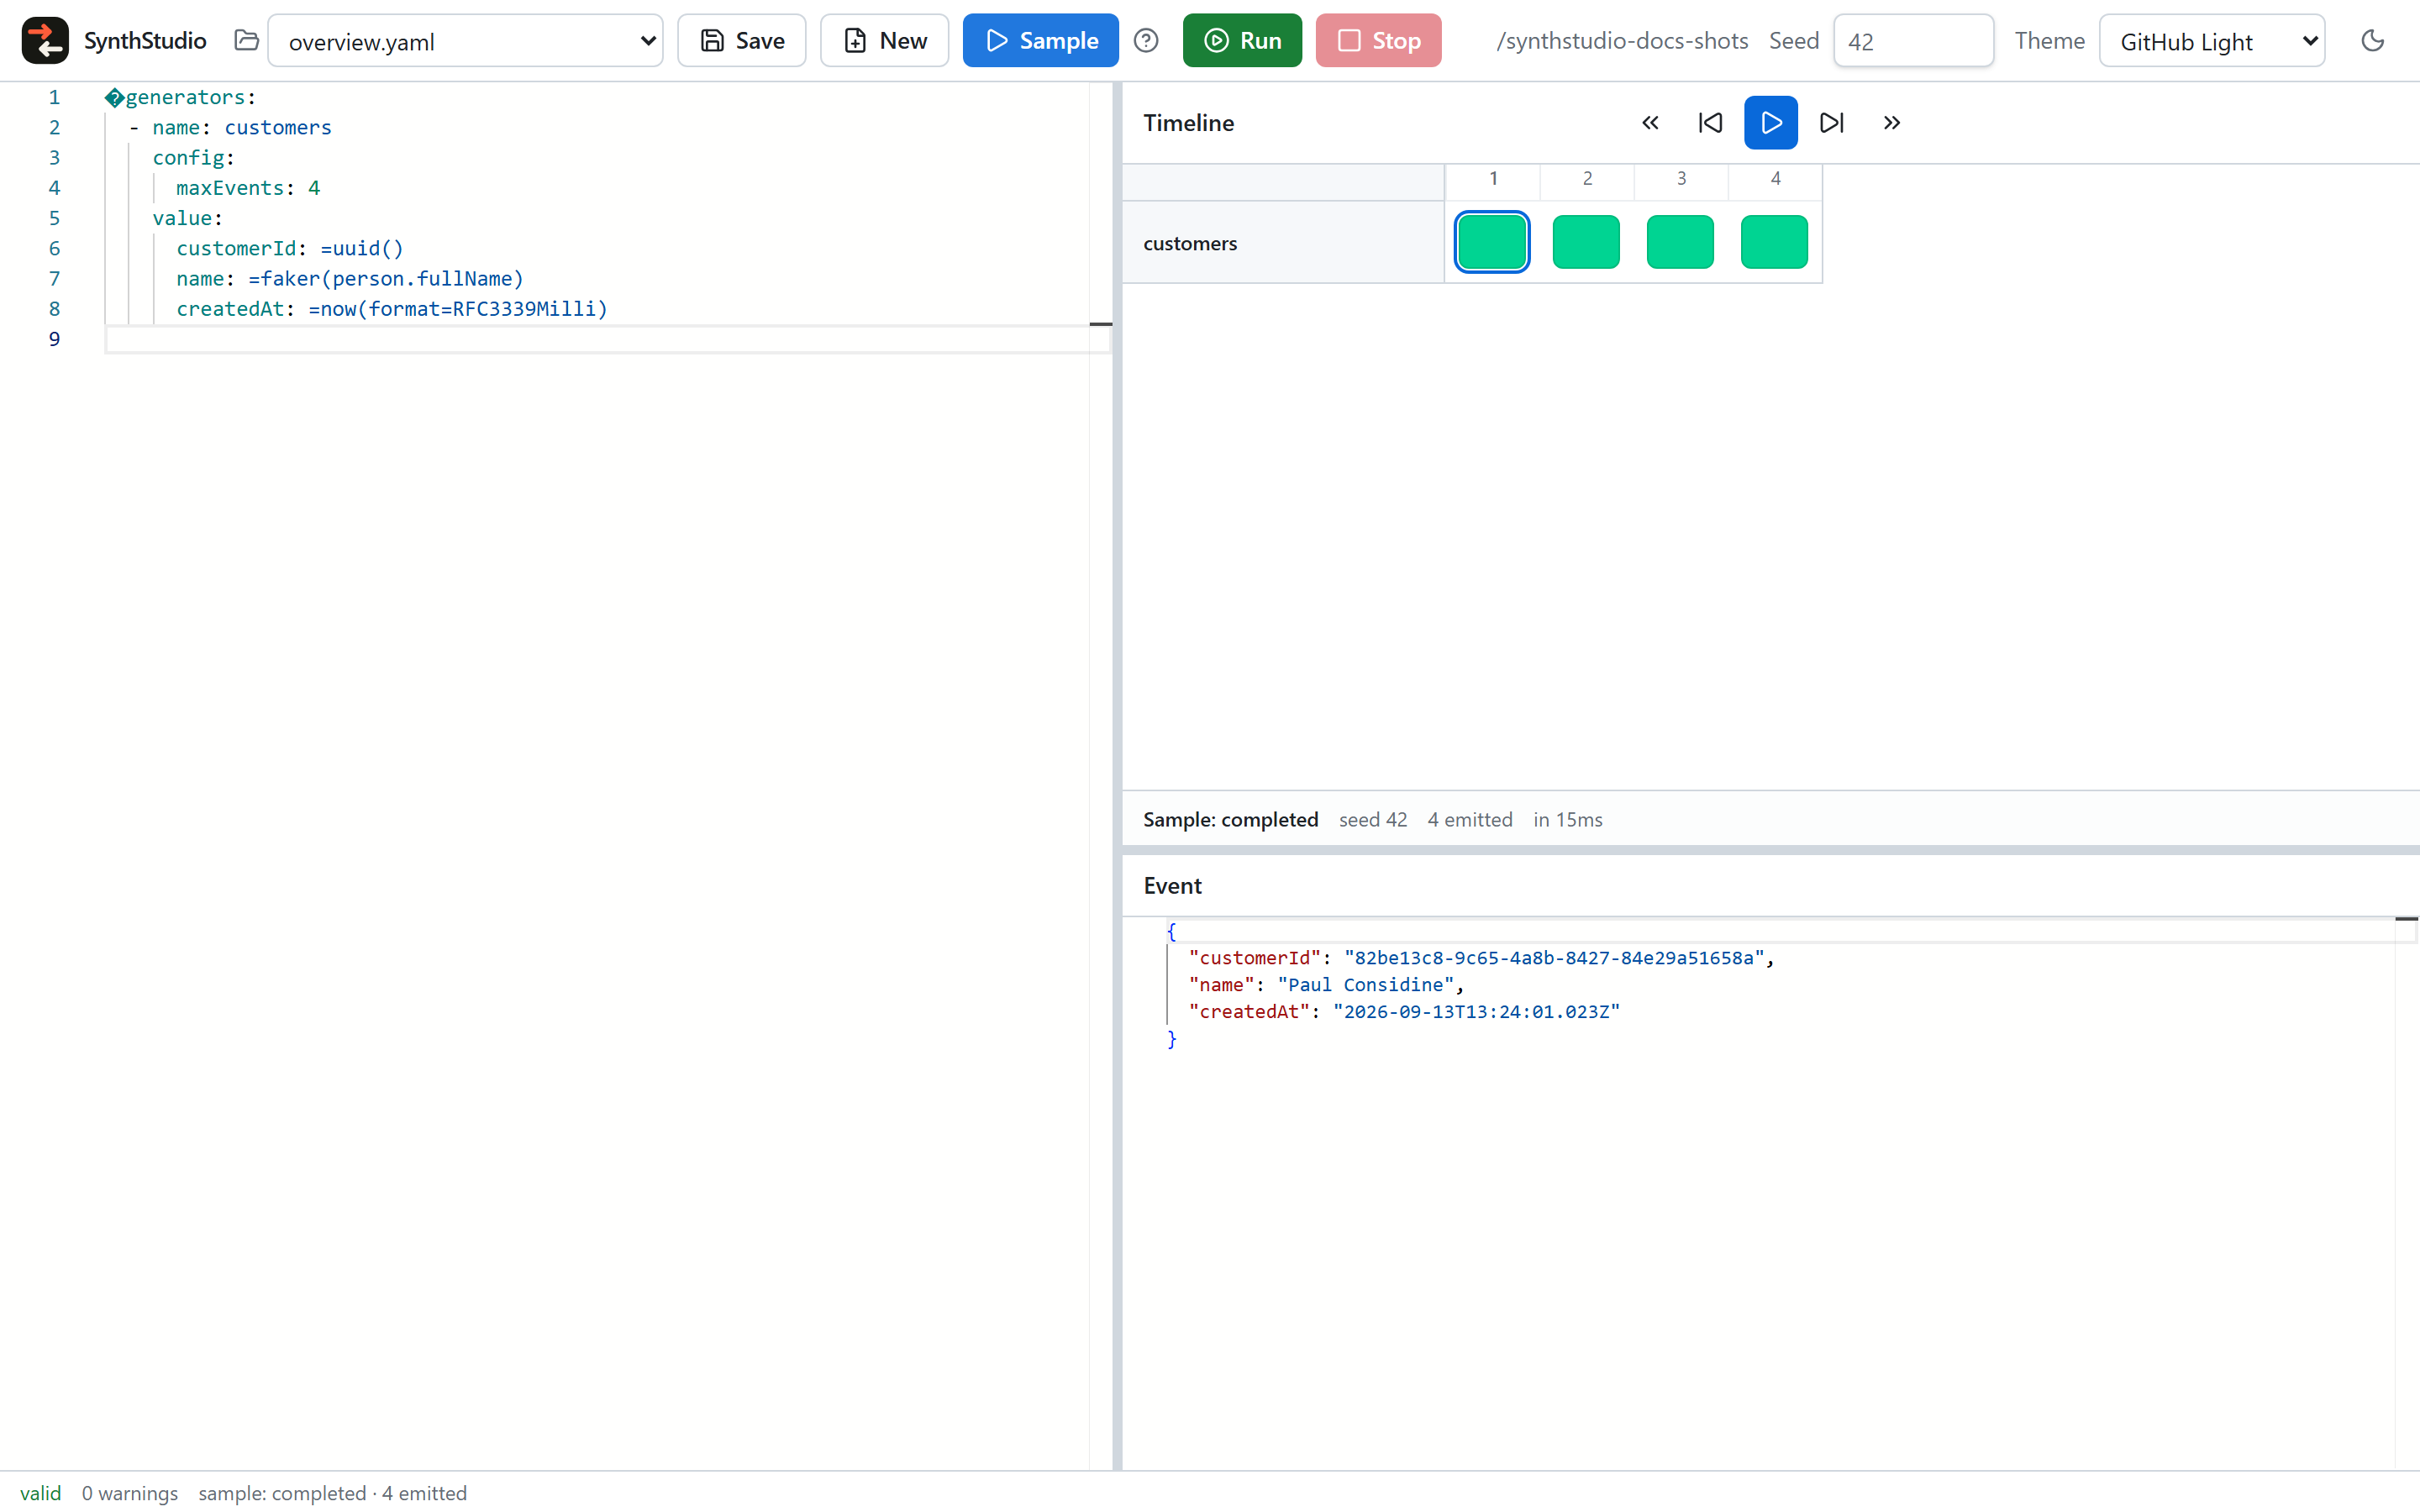The height and width of the screenshot is (1512, 2420).
Task: Click the SynthStudio logo icon
Action: (x=45, y=40)
